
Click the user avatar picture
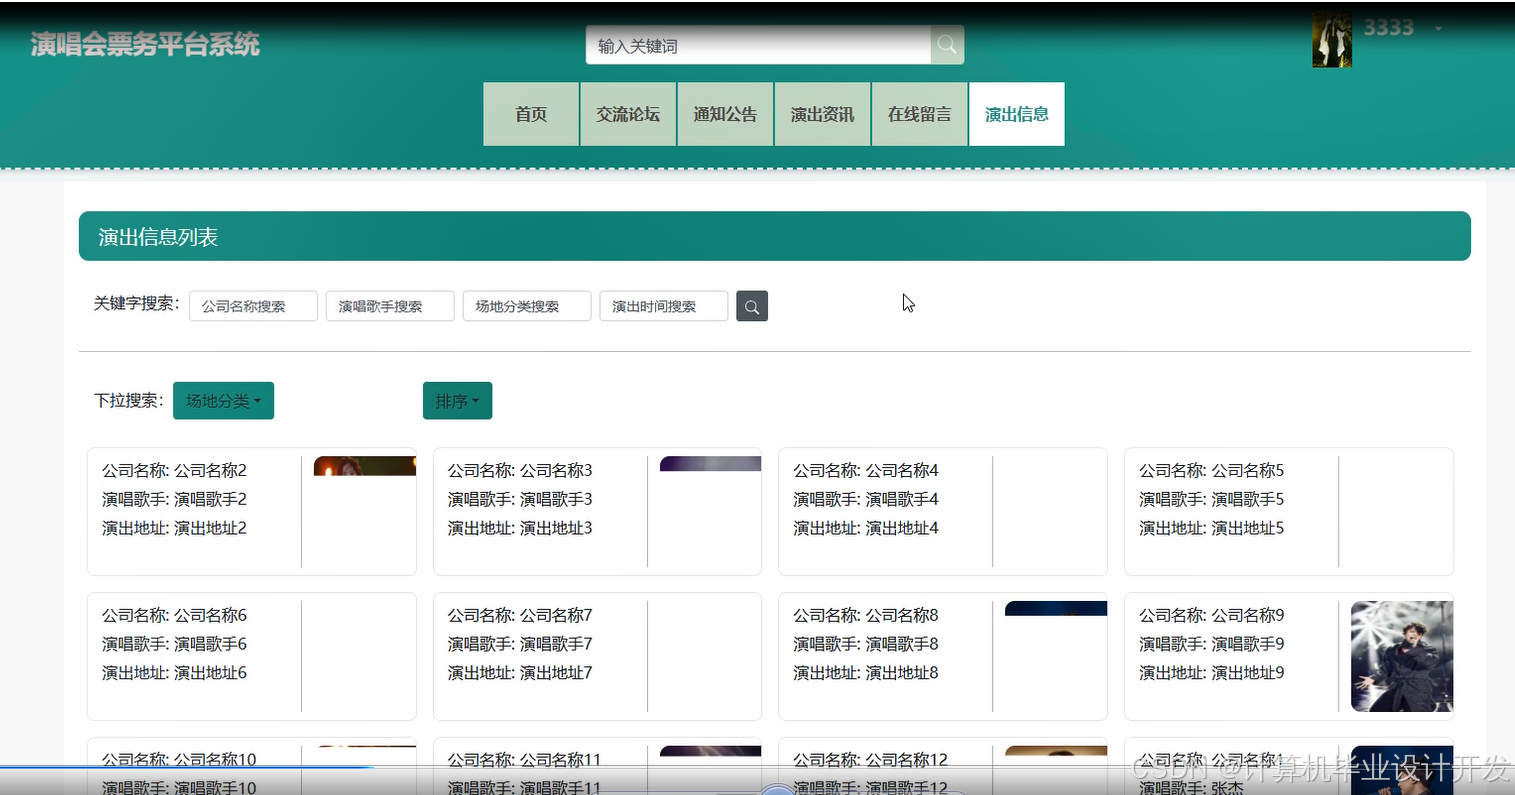pos(1331,41)
